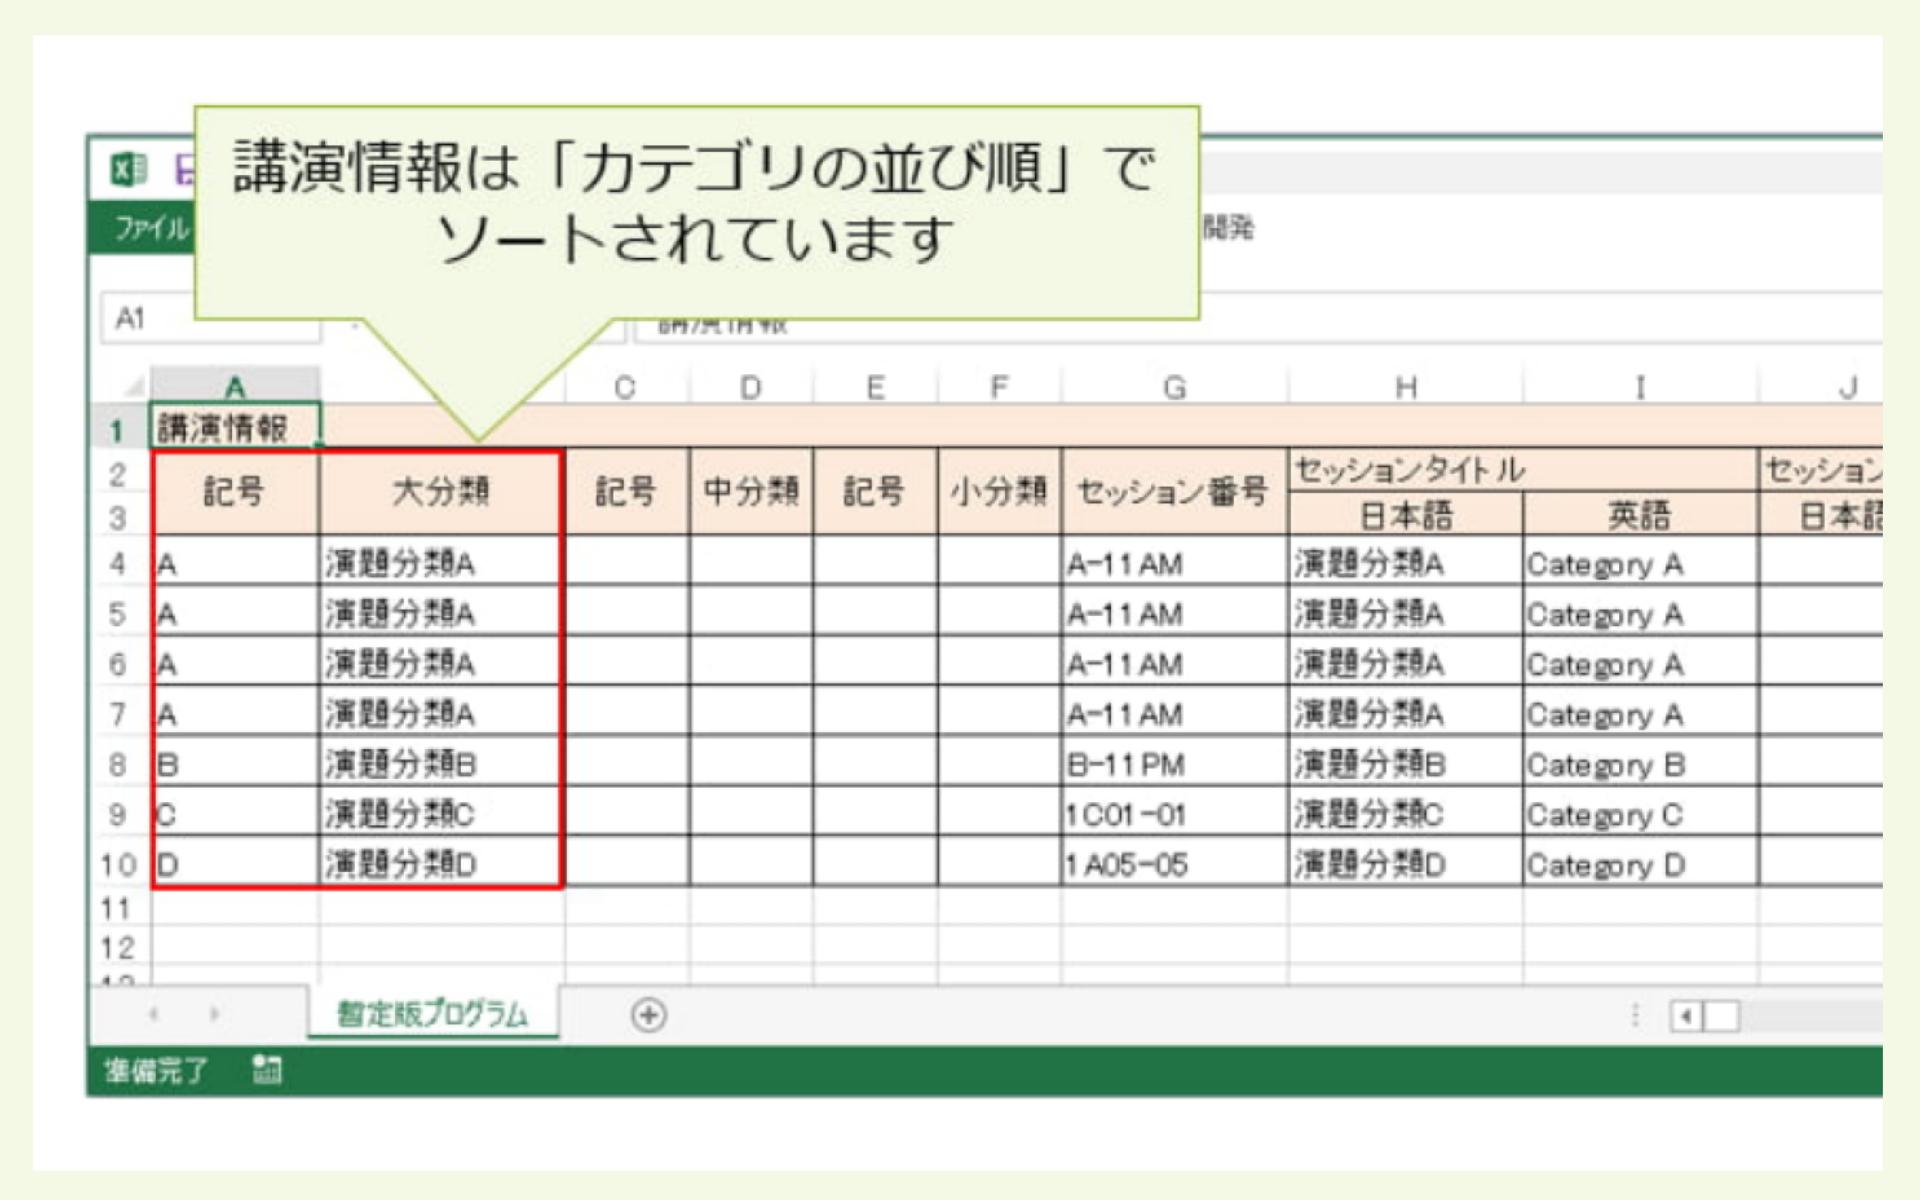The image size is (1920, 1200).
Task: Click the right sheet navigation arrow
Action: pyautogui.click(x=216, y=1014)
